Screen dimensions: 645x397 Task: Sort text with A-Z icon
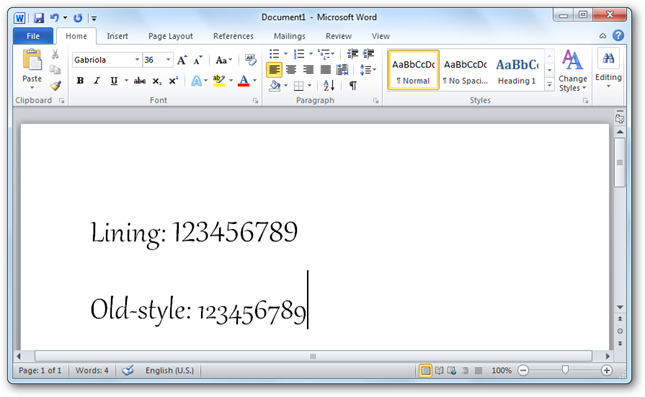(x=329, y=86)
